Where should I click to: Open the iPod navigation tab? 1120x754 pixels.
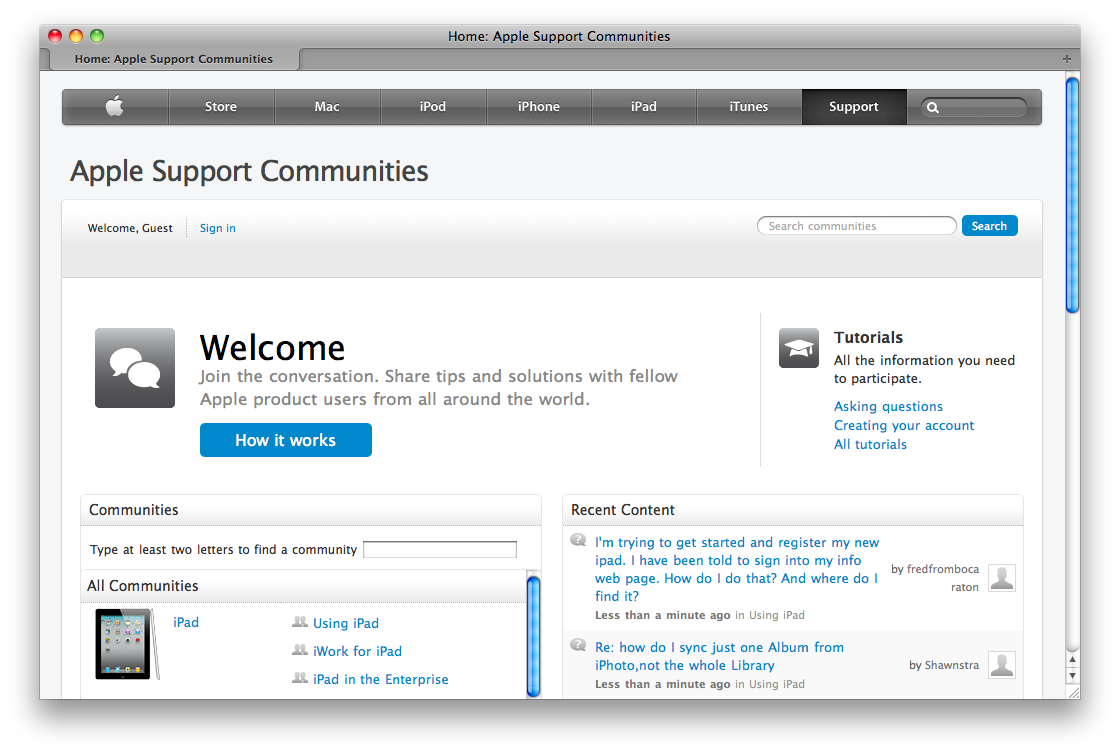coord(433,107)
